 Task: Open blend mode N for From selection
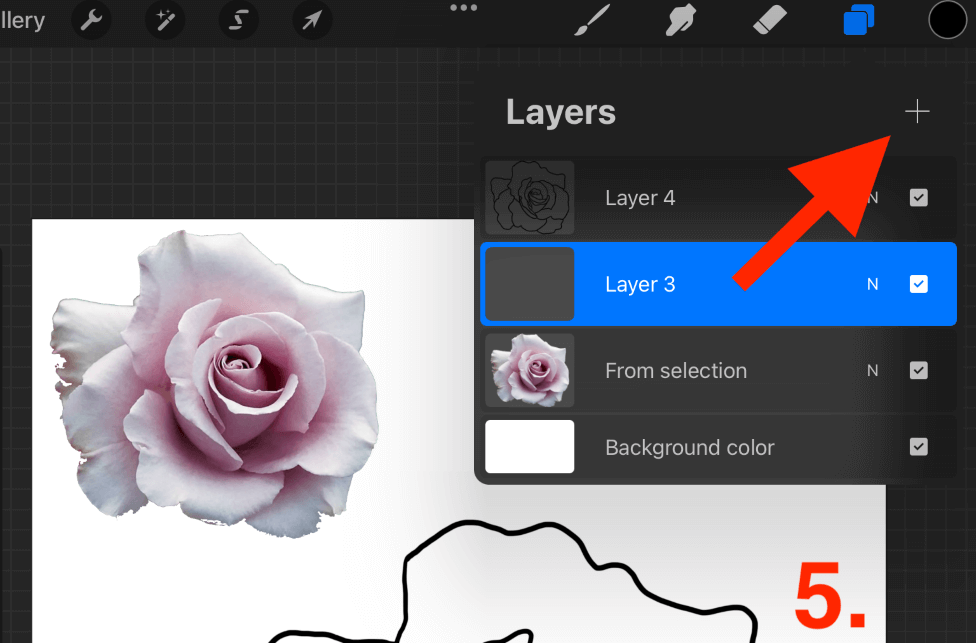coord(873,371)
